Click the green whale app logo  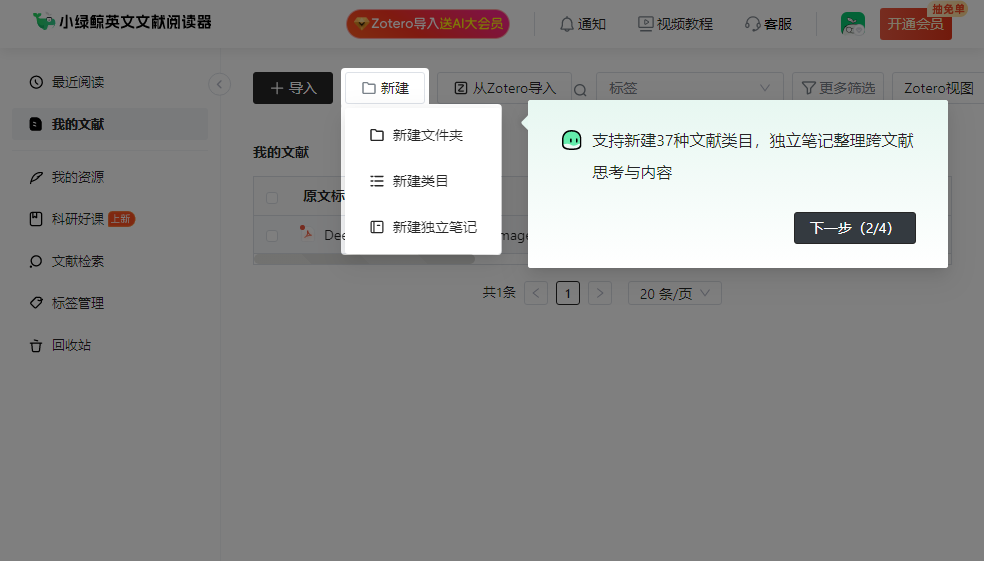(43, 21)
